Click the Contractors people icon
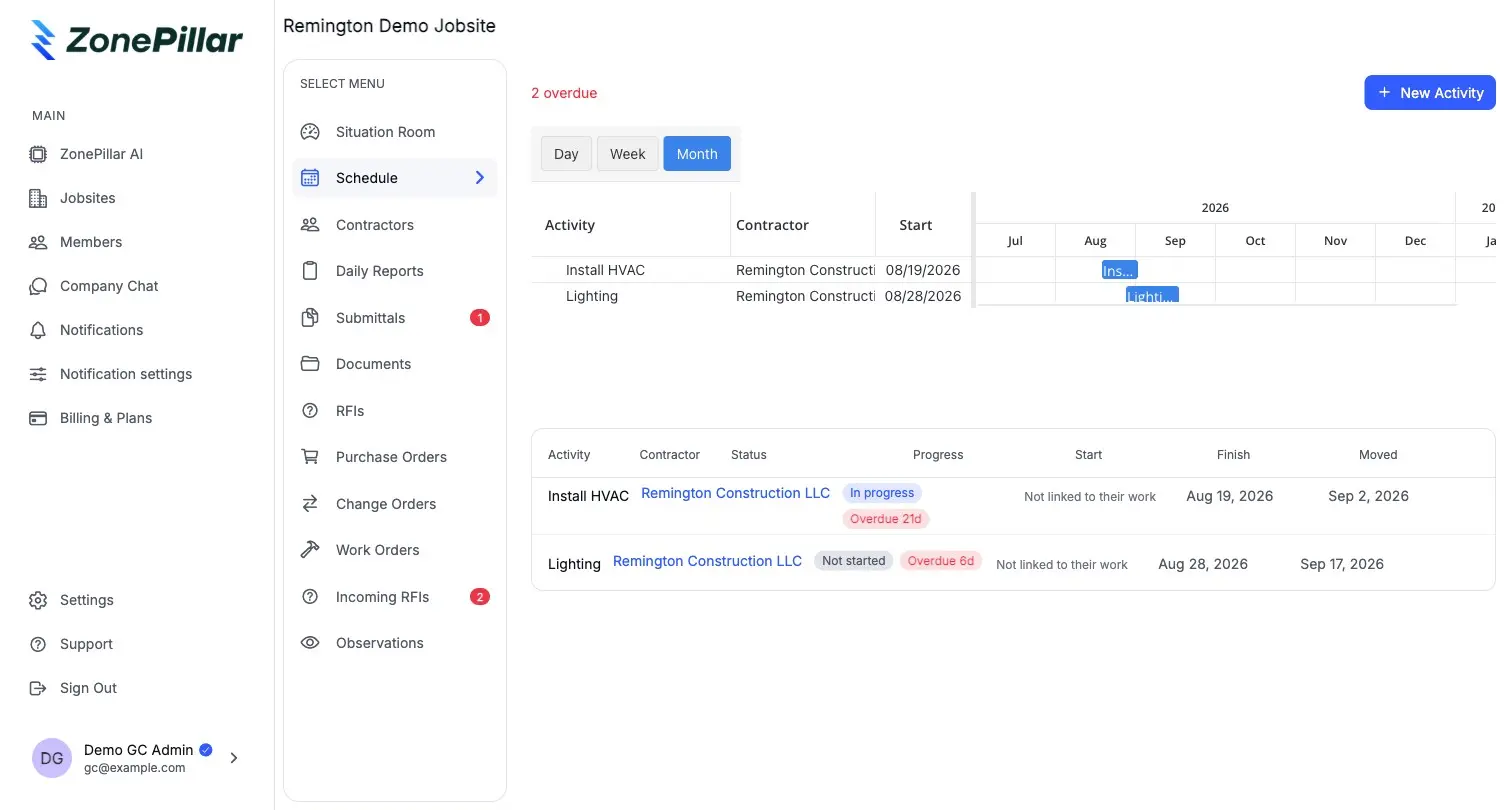Viewport: 1512px width, 810px height. click(310, 225)
